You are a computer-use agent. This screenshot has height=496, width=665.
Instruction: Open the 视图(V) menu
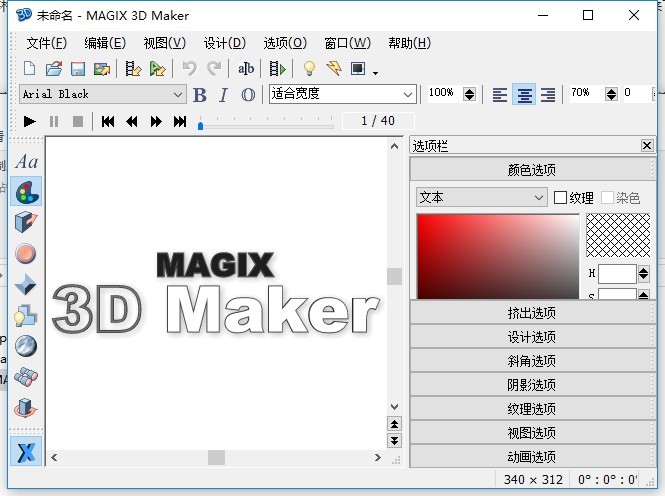(165, 43)
